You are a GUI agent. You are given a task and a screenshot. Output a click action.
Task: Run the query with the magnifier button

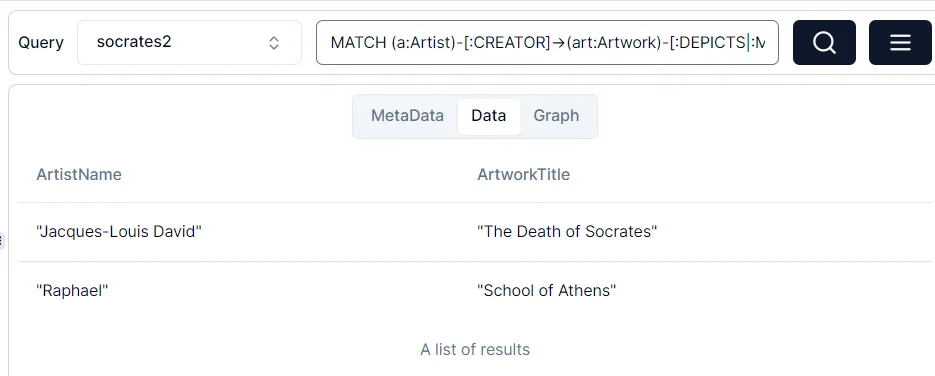pos(824,42)
